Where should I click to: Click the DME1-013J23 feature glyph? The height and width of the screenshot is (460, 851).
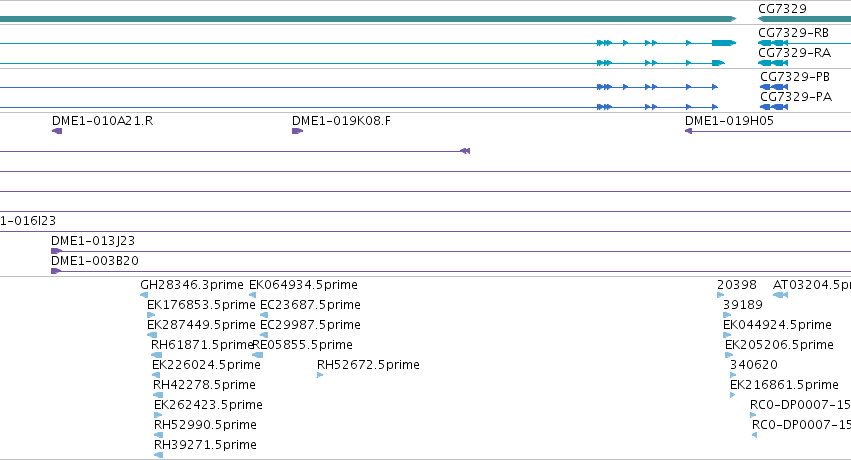click(x=56, y=251)
